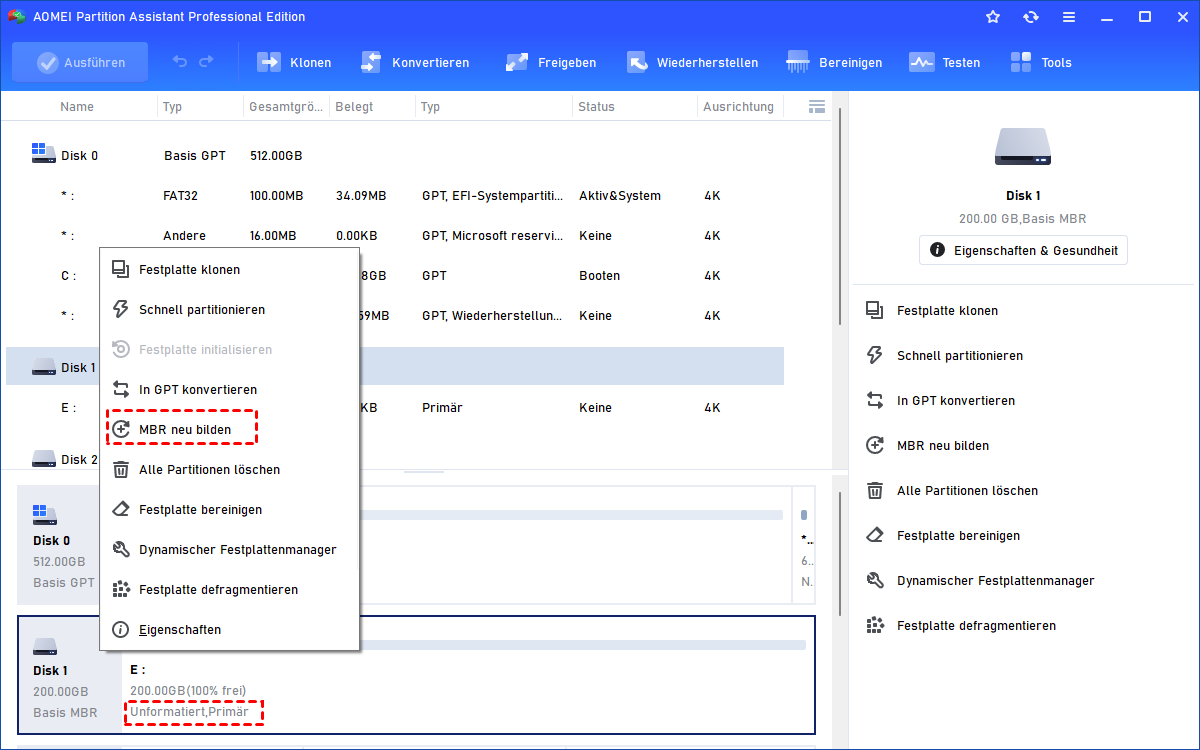Image resolution: width=1200 pixels, height=750 pixels.
Task: Sort by the Status column header
Action: pyautogui.click(x=597, y=107)
